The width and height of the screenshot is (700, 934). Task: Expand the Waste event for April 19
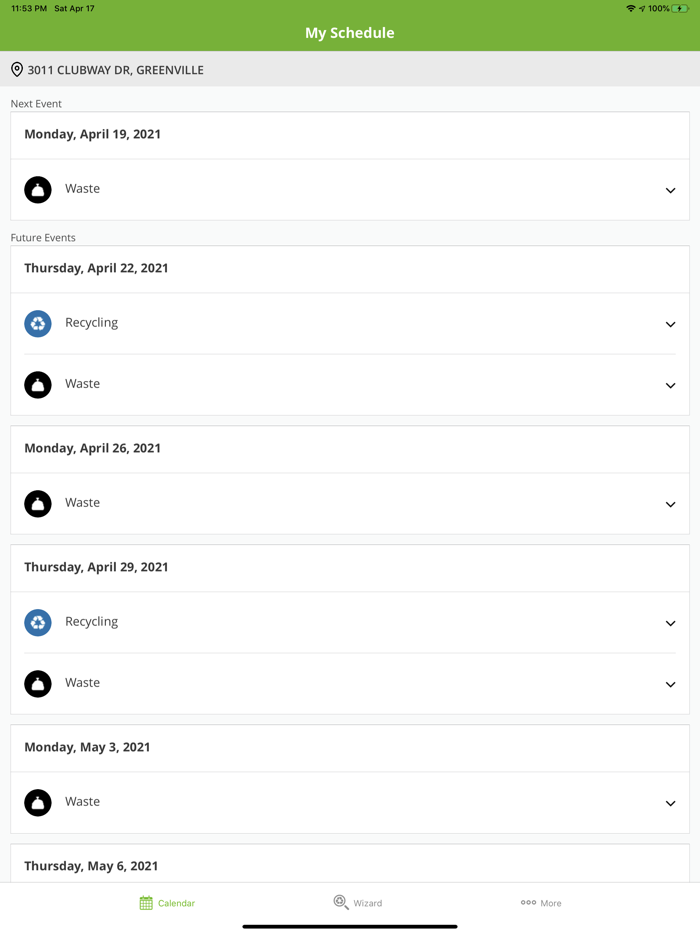tap(670, 190)
